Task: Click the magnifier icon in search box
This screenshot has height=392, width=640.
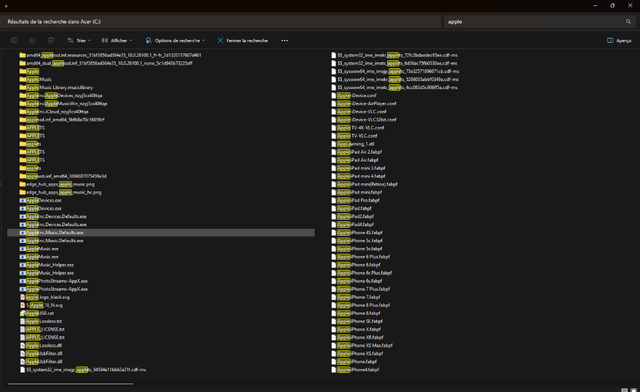Action: pos(628,22)
